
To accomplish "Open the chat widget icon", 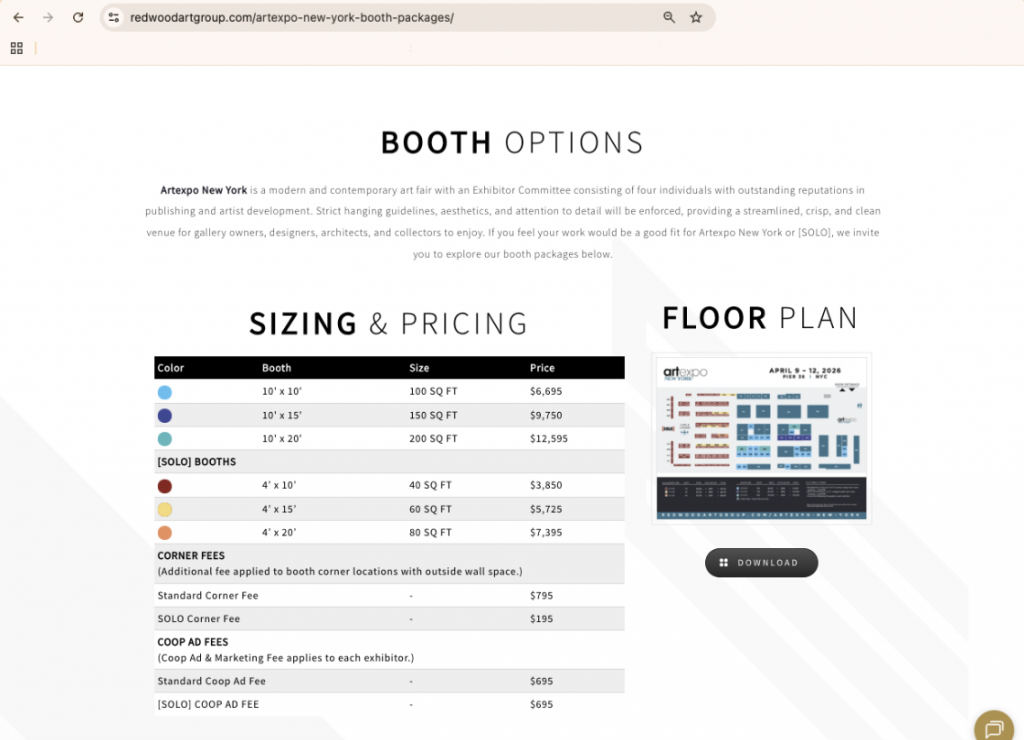I will click(x=993, y=727).
